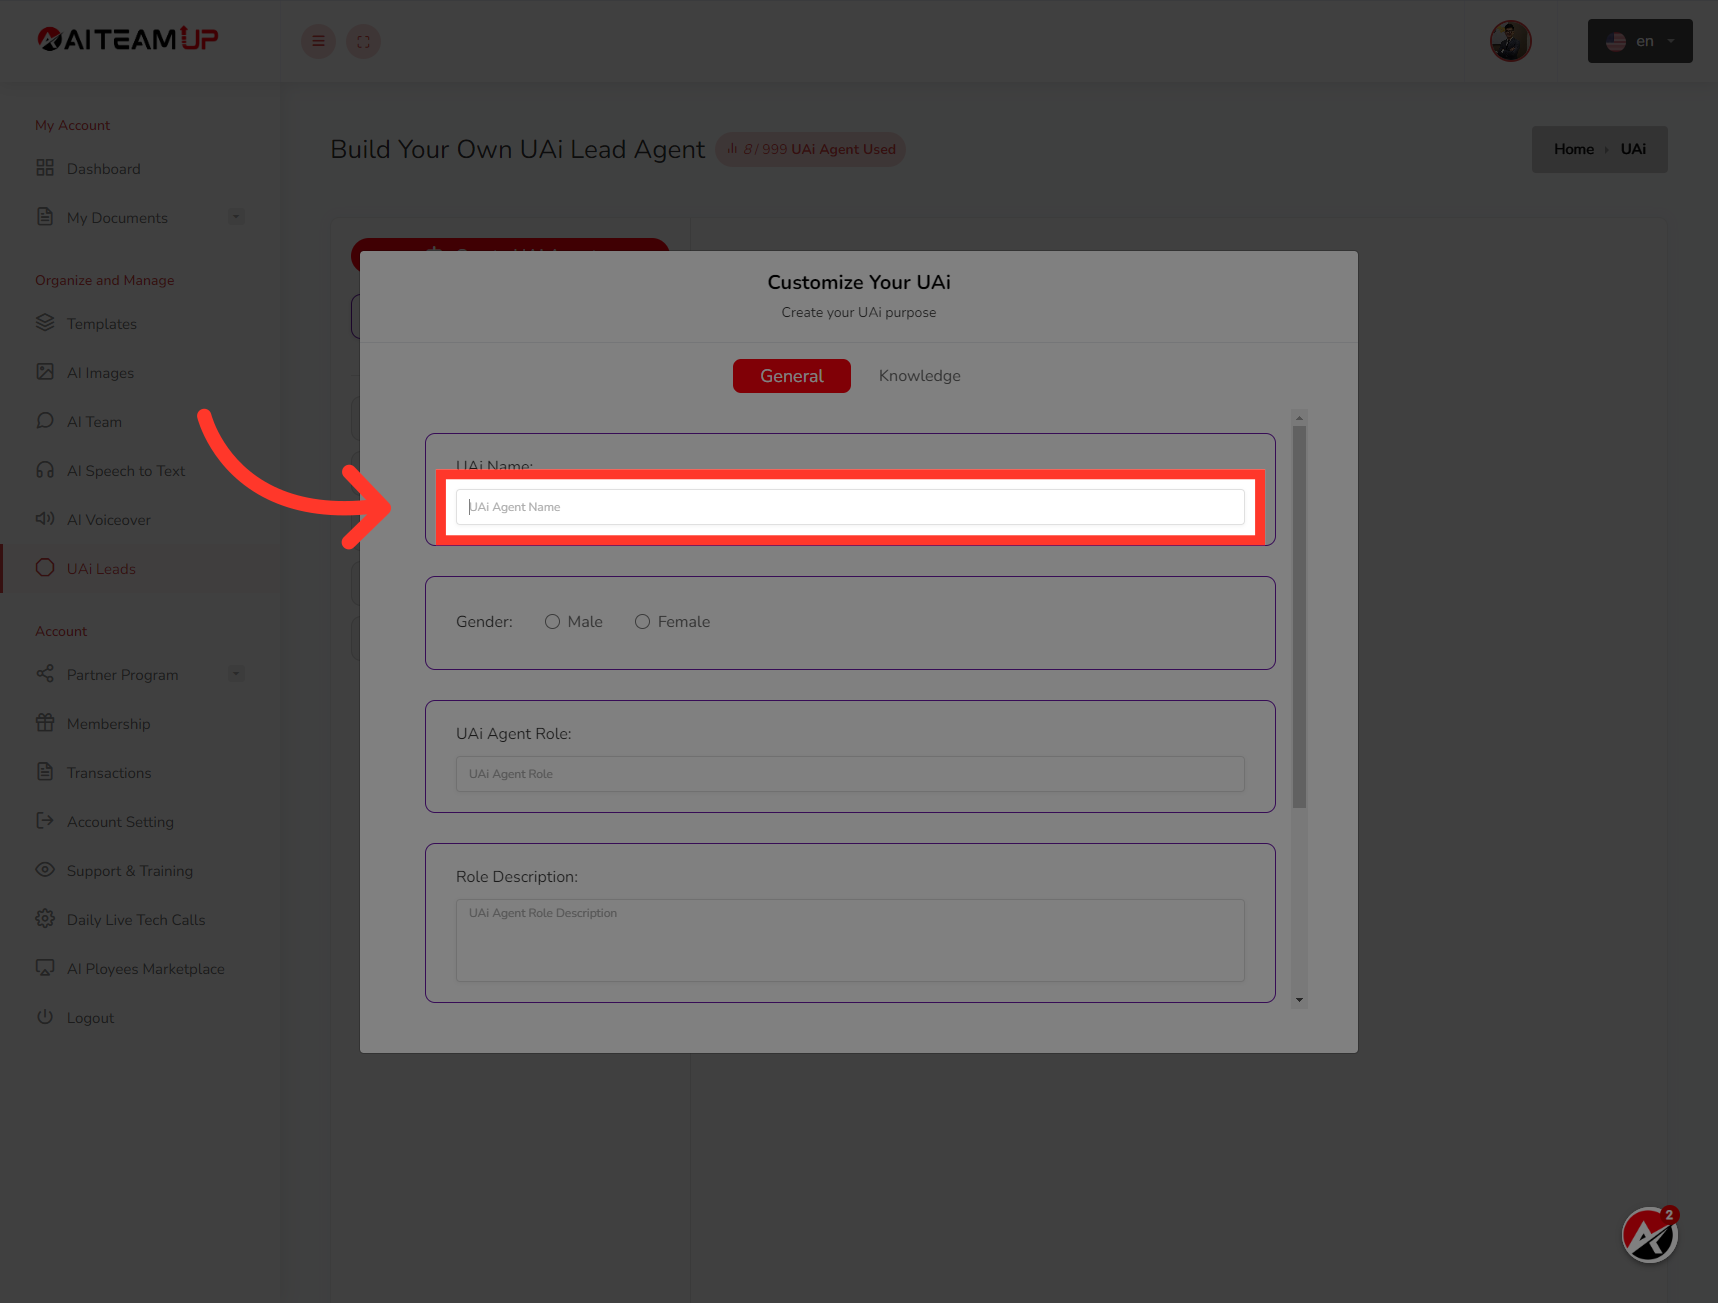The width and height of the screenshot is (1718, 1303).
Task: Click the fullscreen icon in header
Action: point(363,41)
